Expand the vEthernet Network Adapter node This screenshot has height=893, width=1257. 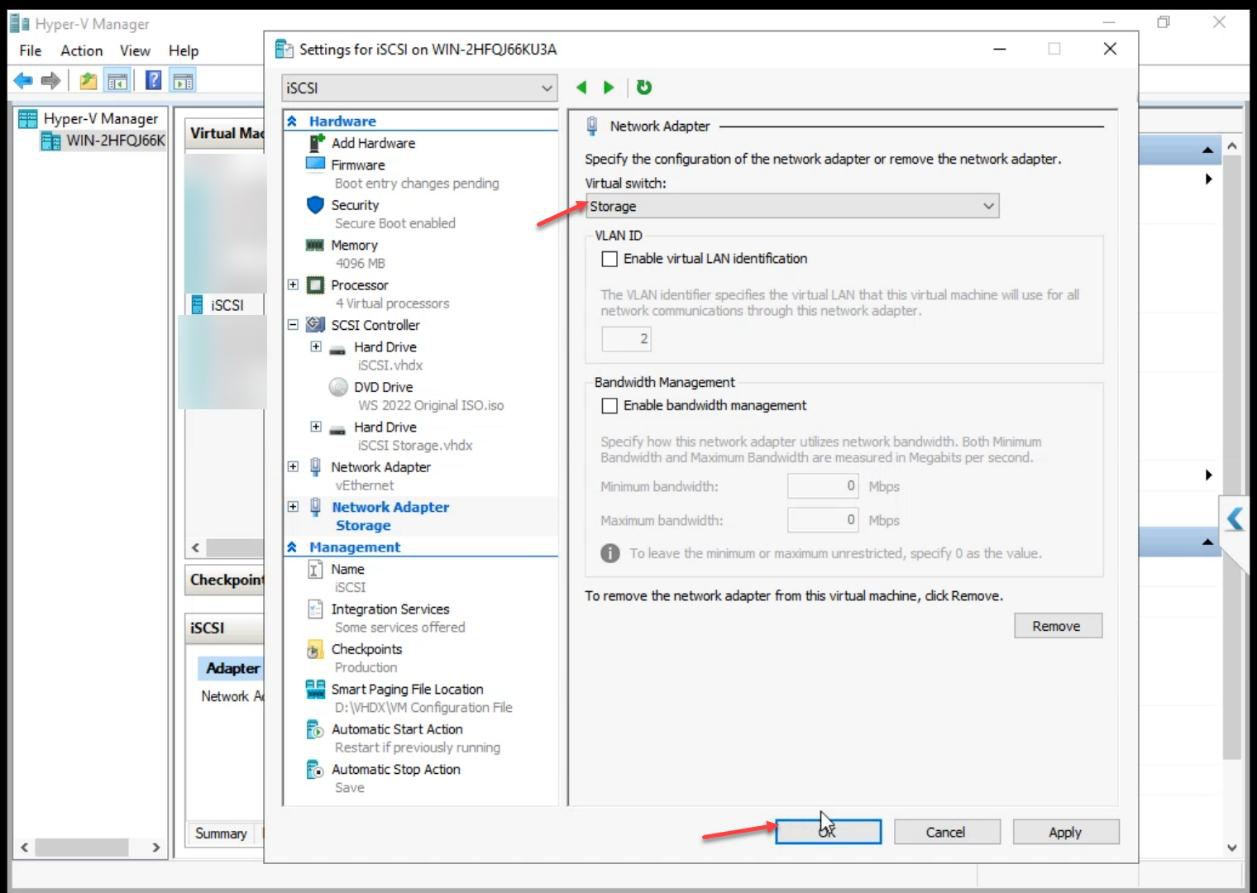293,467
